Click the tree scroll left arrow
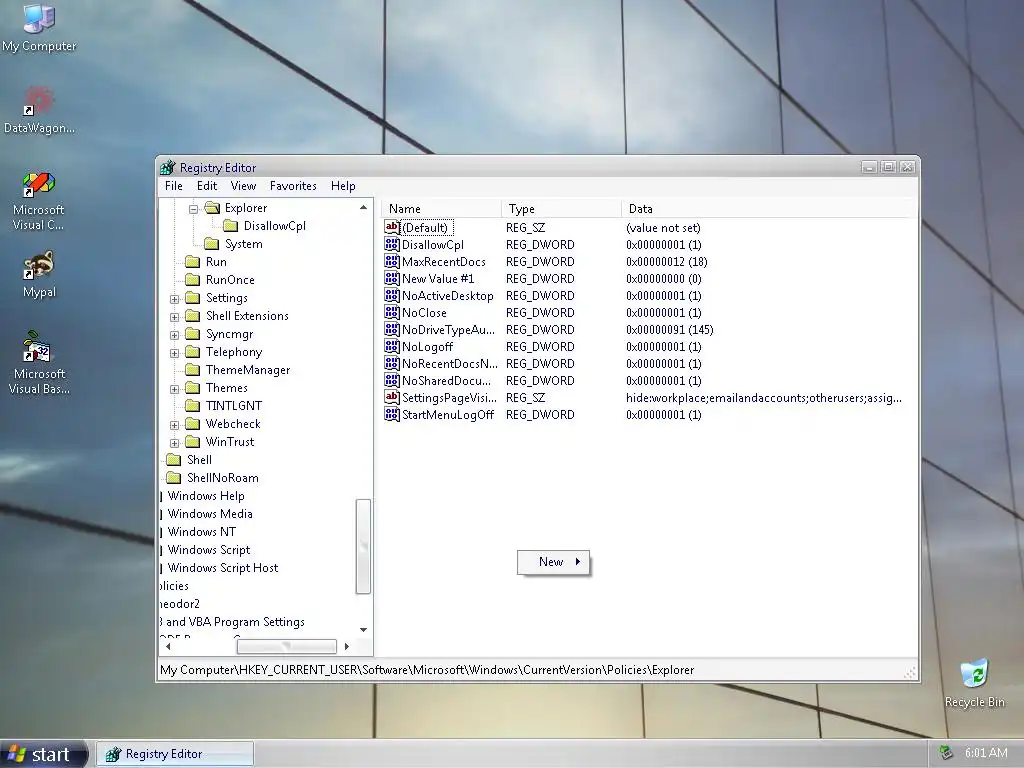 pyautogui.click(x=168, y=647)
